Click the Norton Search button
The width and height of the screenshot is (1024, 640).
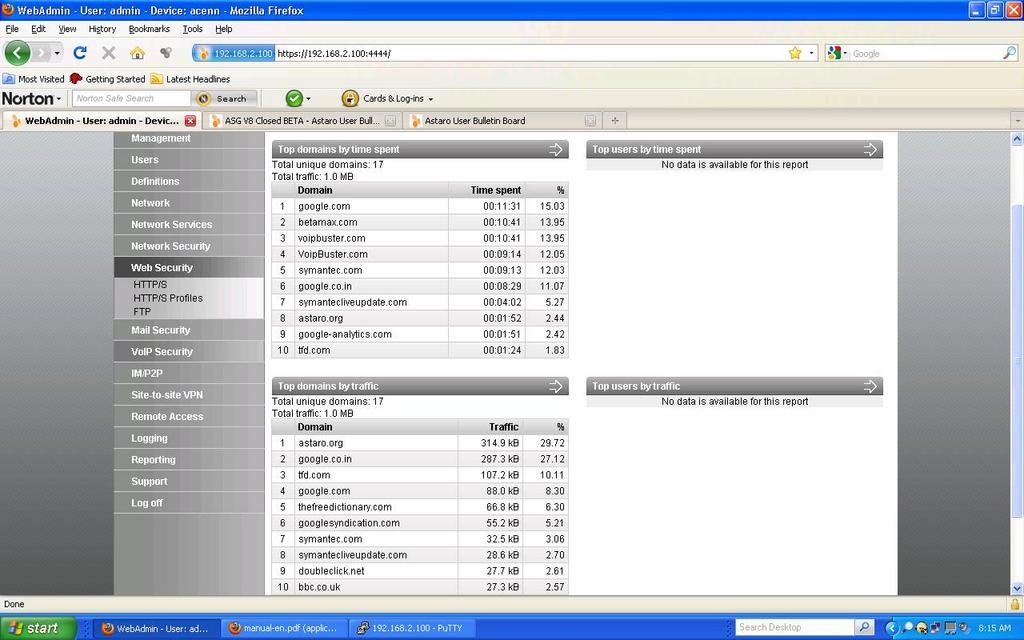224,98
